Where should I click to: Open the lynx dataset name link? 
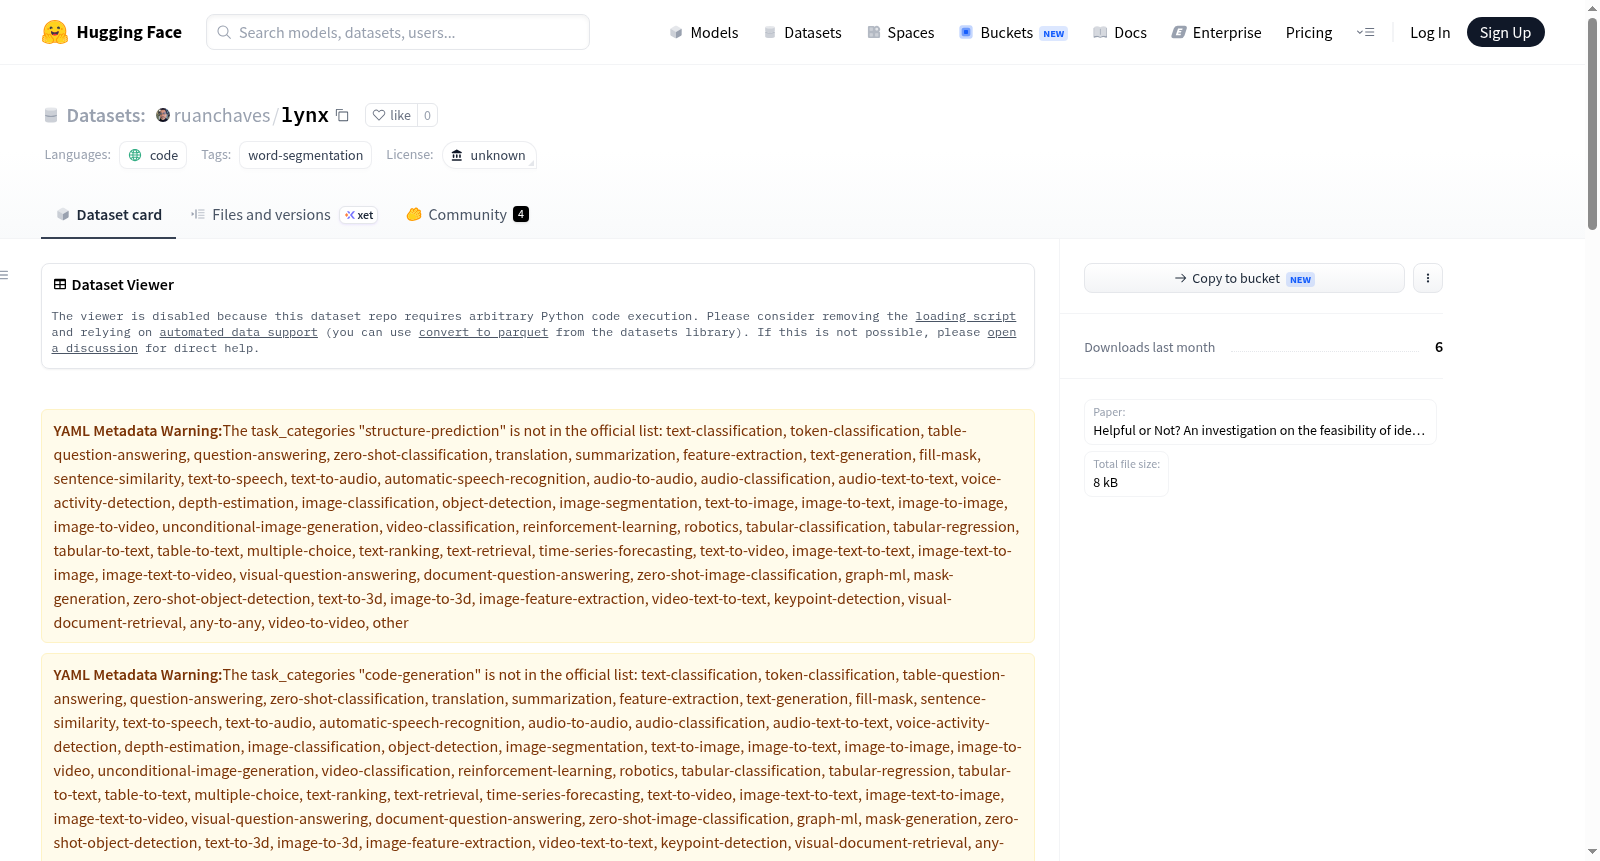tap(305, 115)
